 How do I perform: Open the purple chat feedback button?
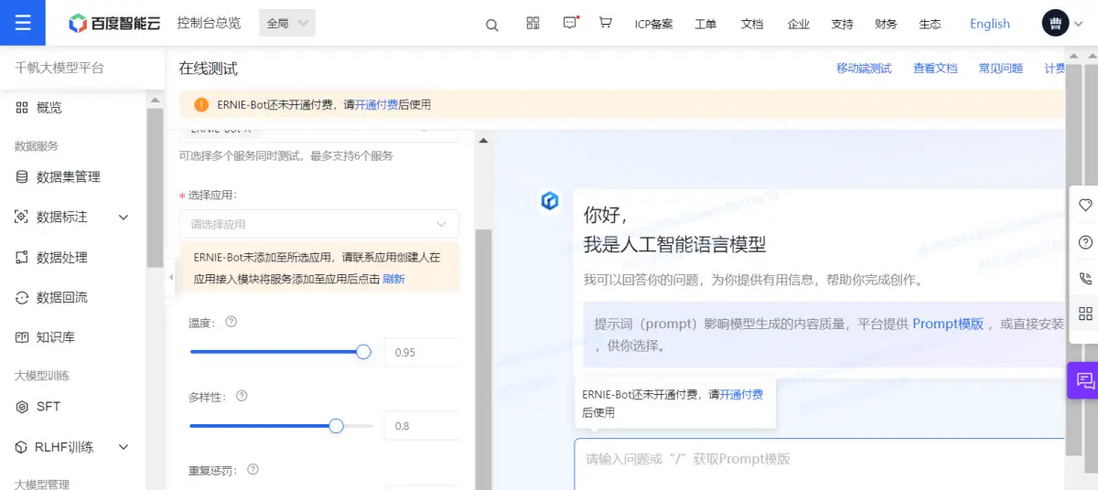[x=1083, y=381]
